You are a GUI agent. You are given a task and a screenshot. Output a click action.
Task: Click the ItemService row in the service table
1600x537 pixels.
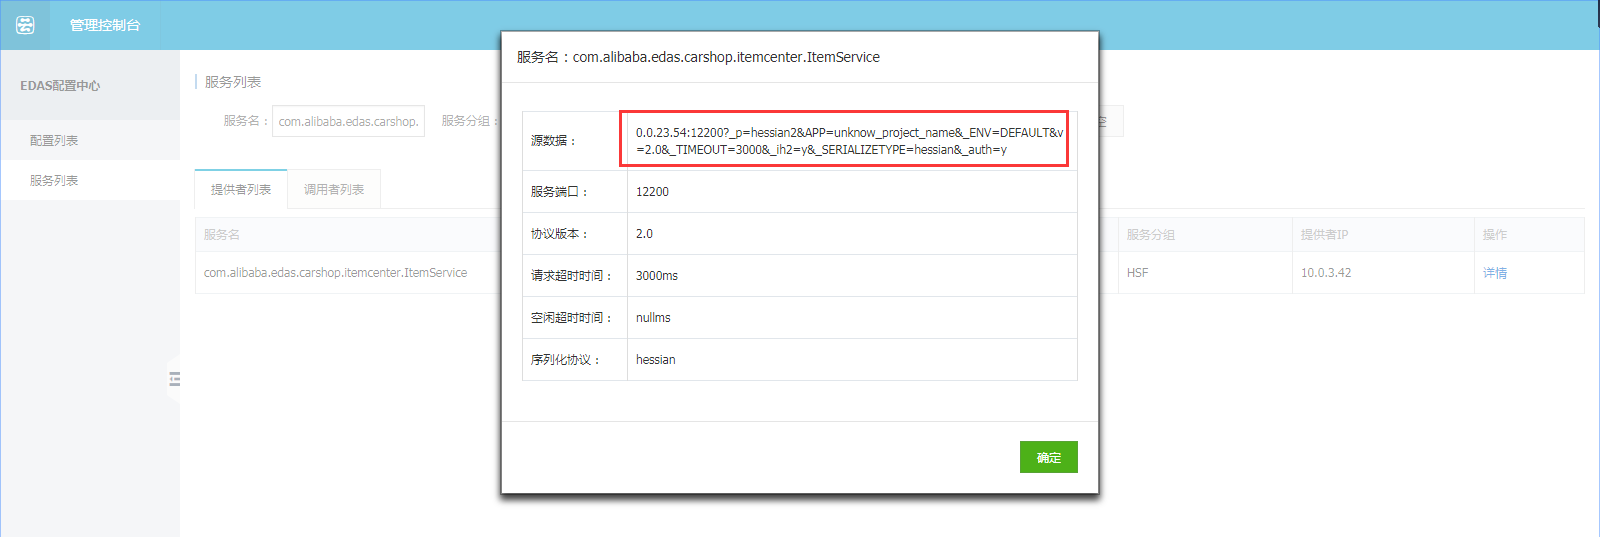coord(889,272)
